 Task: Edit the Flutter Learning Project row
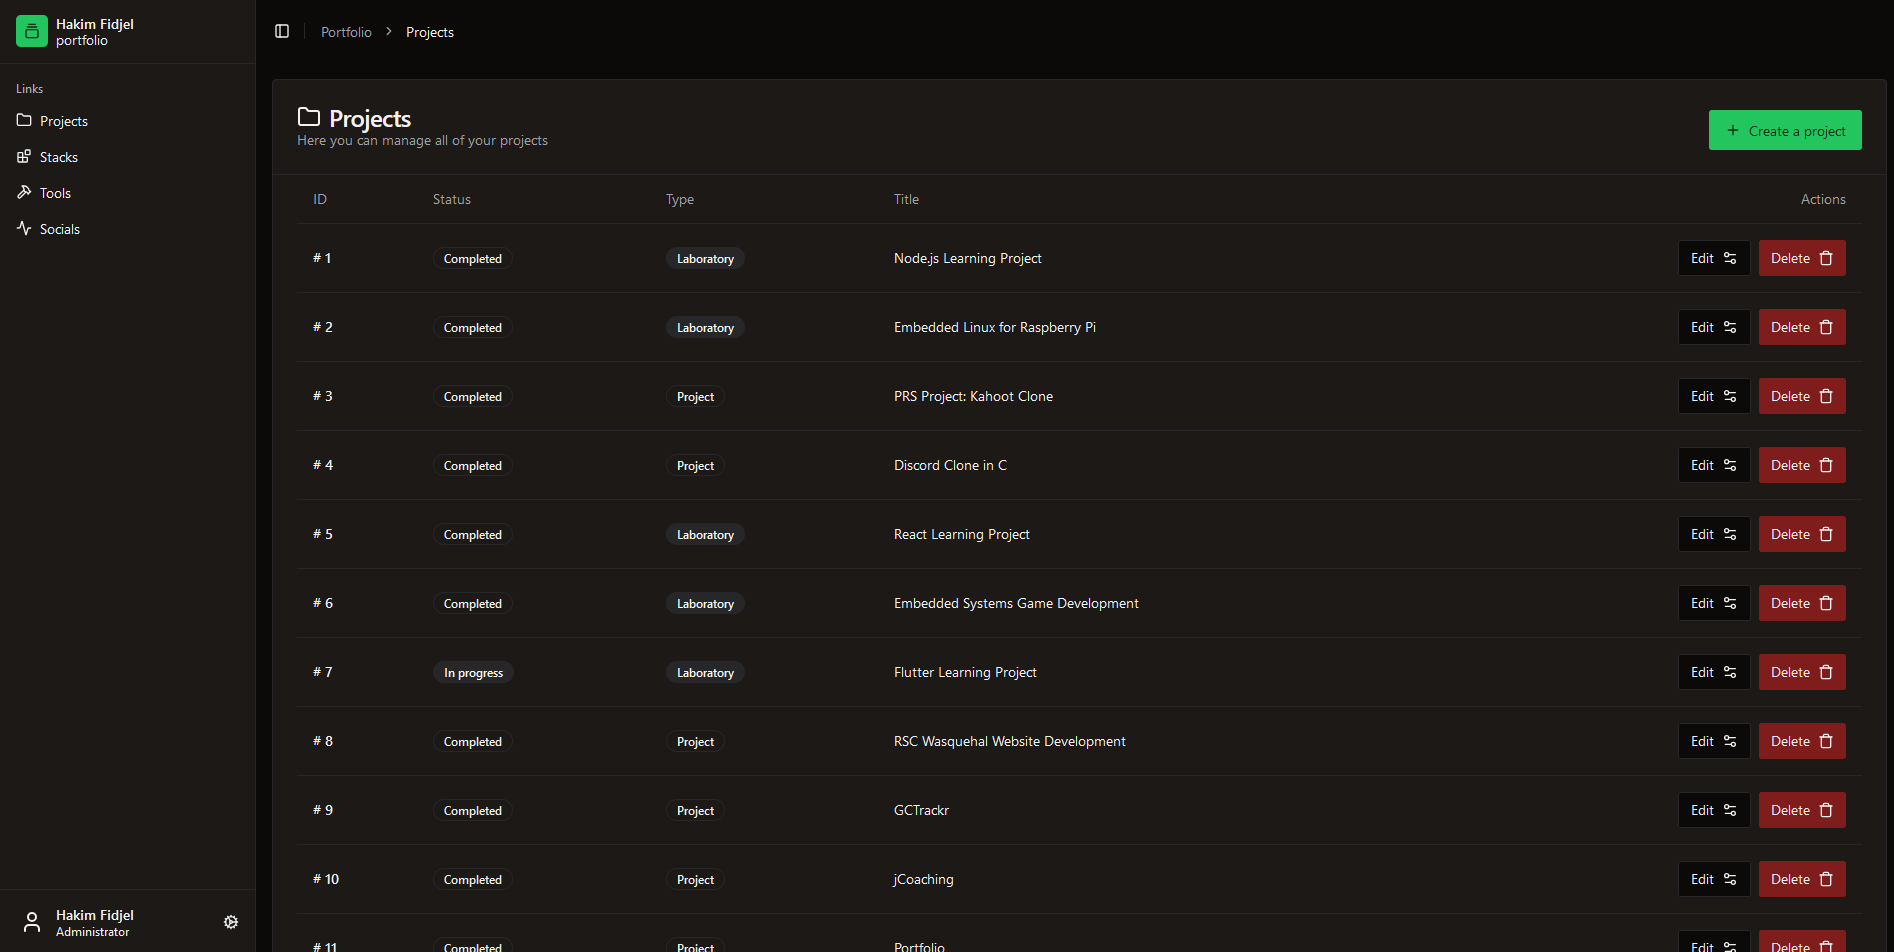(x=1713, y=672)
